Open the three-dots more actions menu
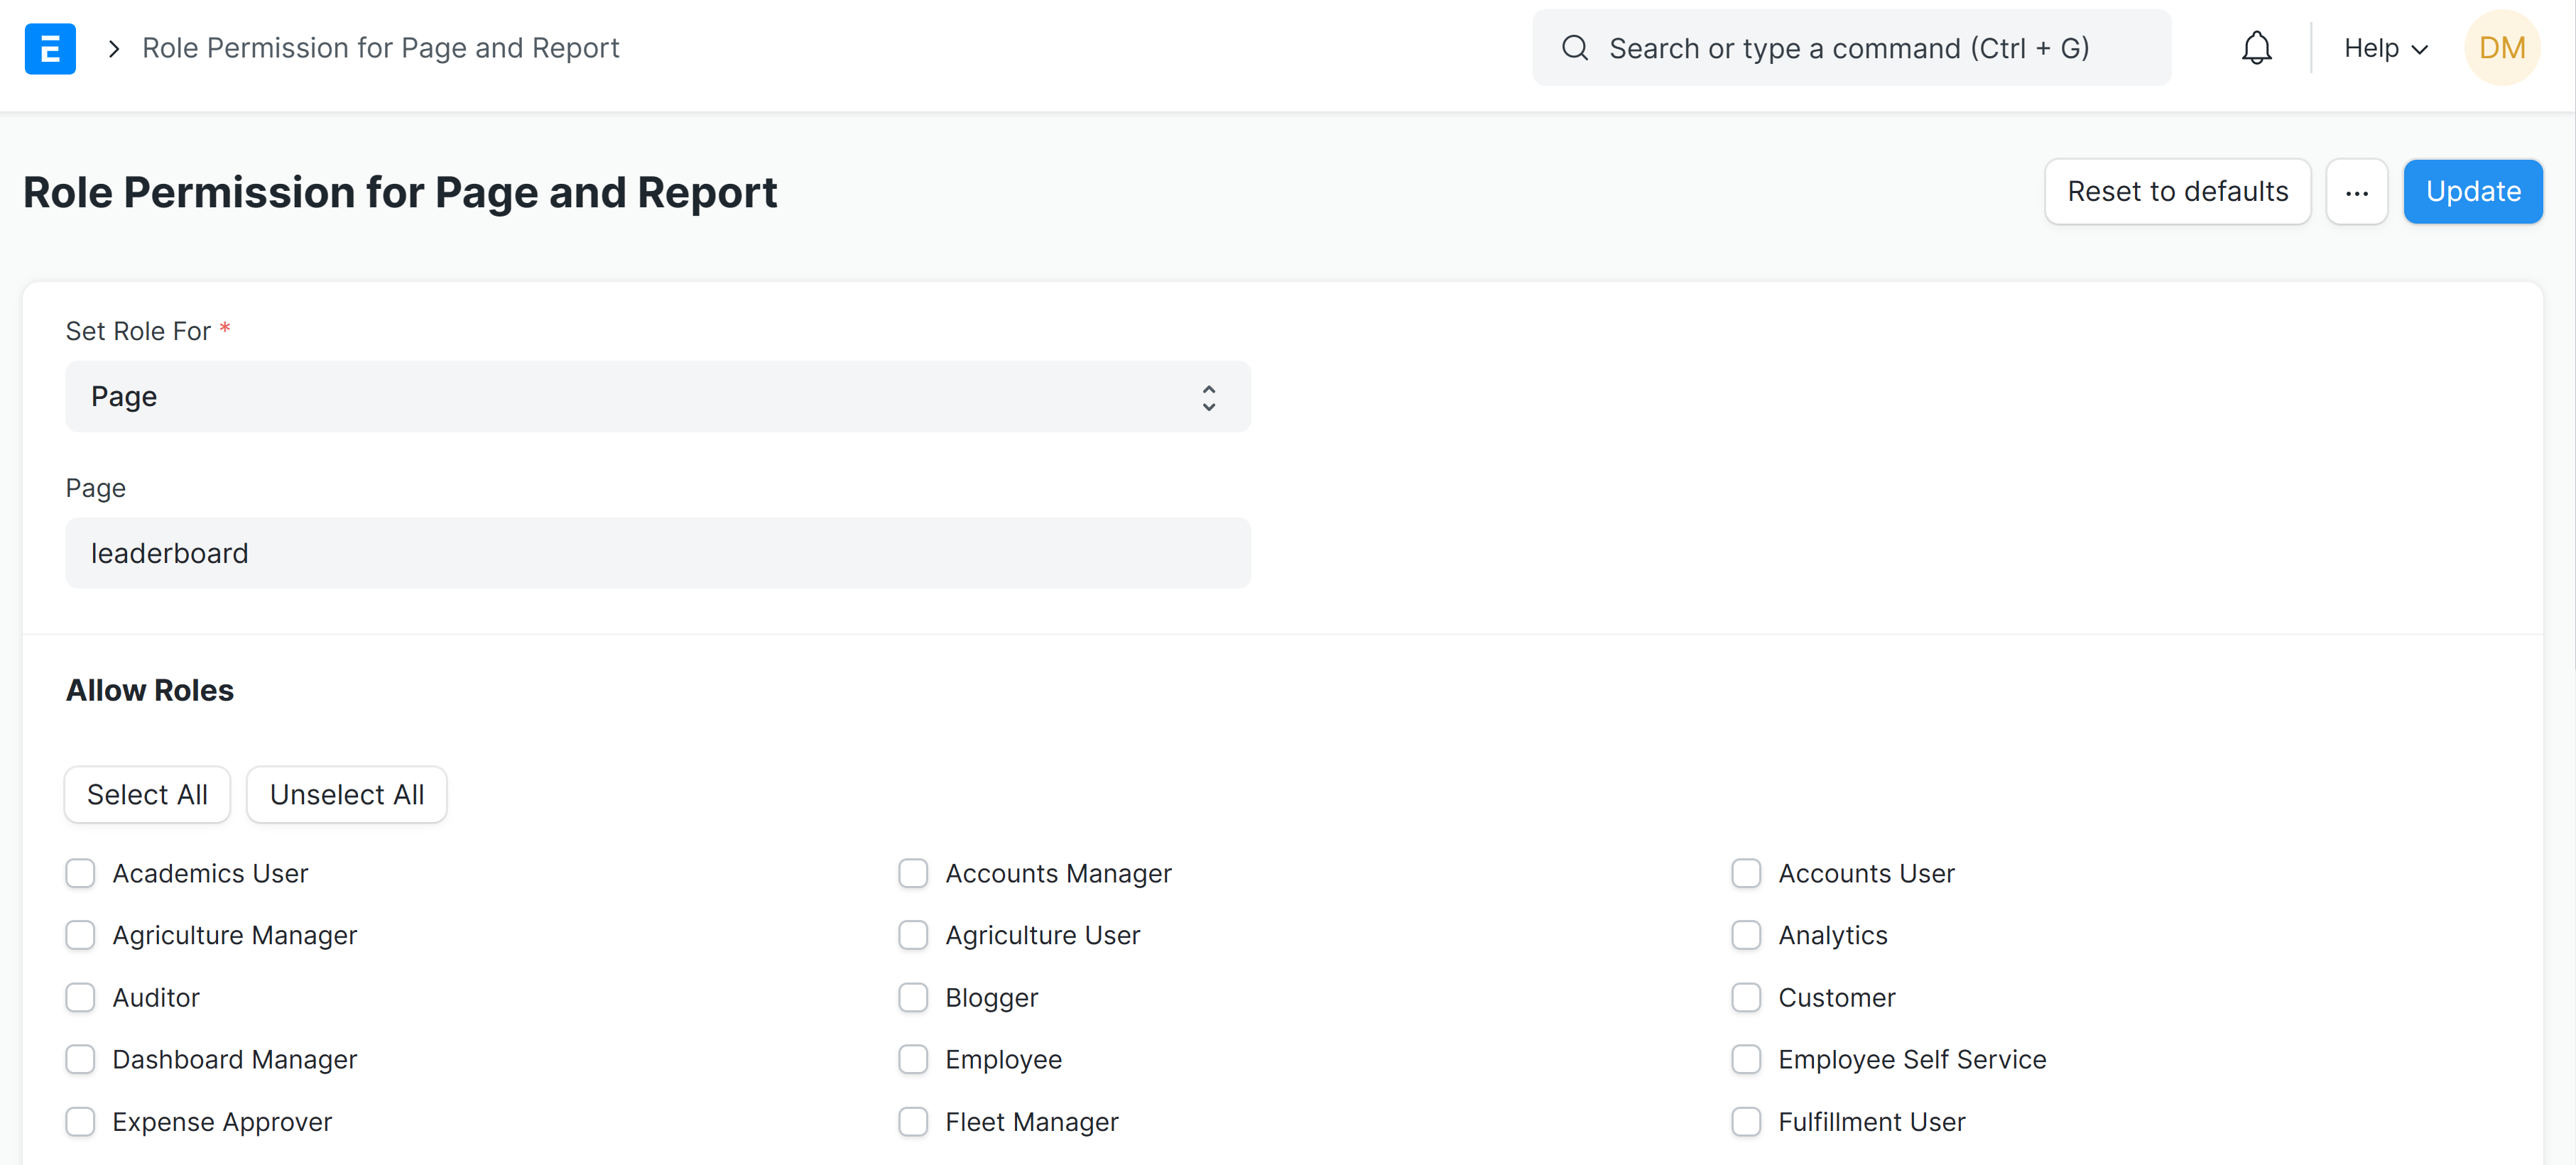This screenshot has width=2576, height=1165. point(2356,192)
